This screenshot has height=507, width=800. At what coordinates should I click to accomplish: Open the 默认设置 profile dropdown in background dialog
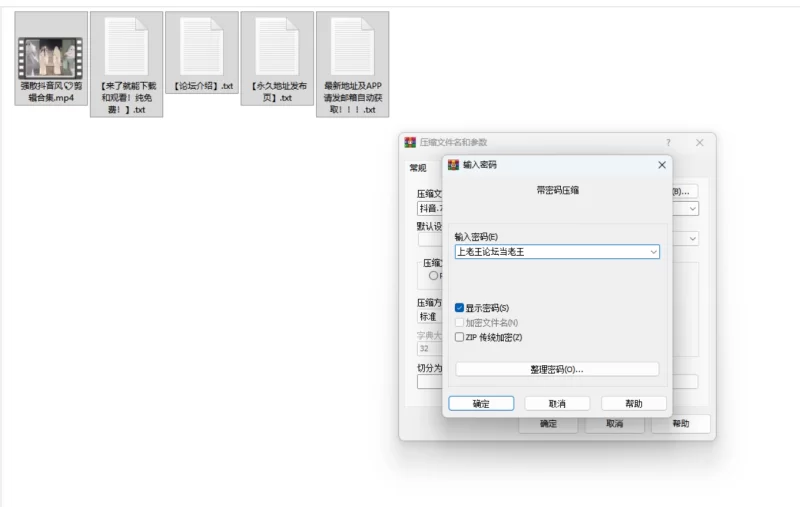[x=692, y=239]
